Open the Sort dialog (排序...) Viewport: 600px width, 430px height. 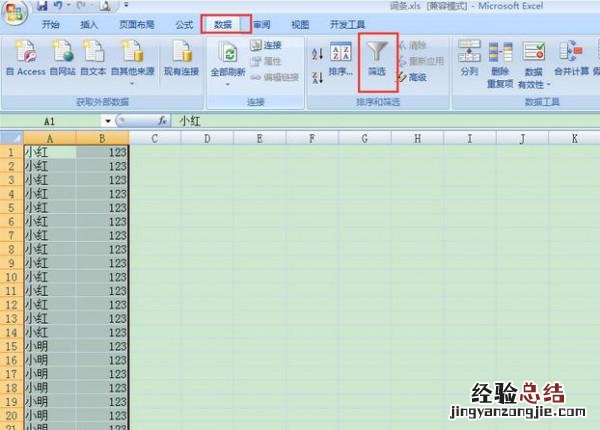(340, 58)
